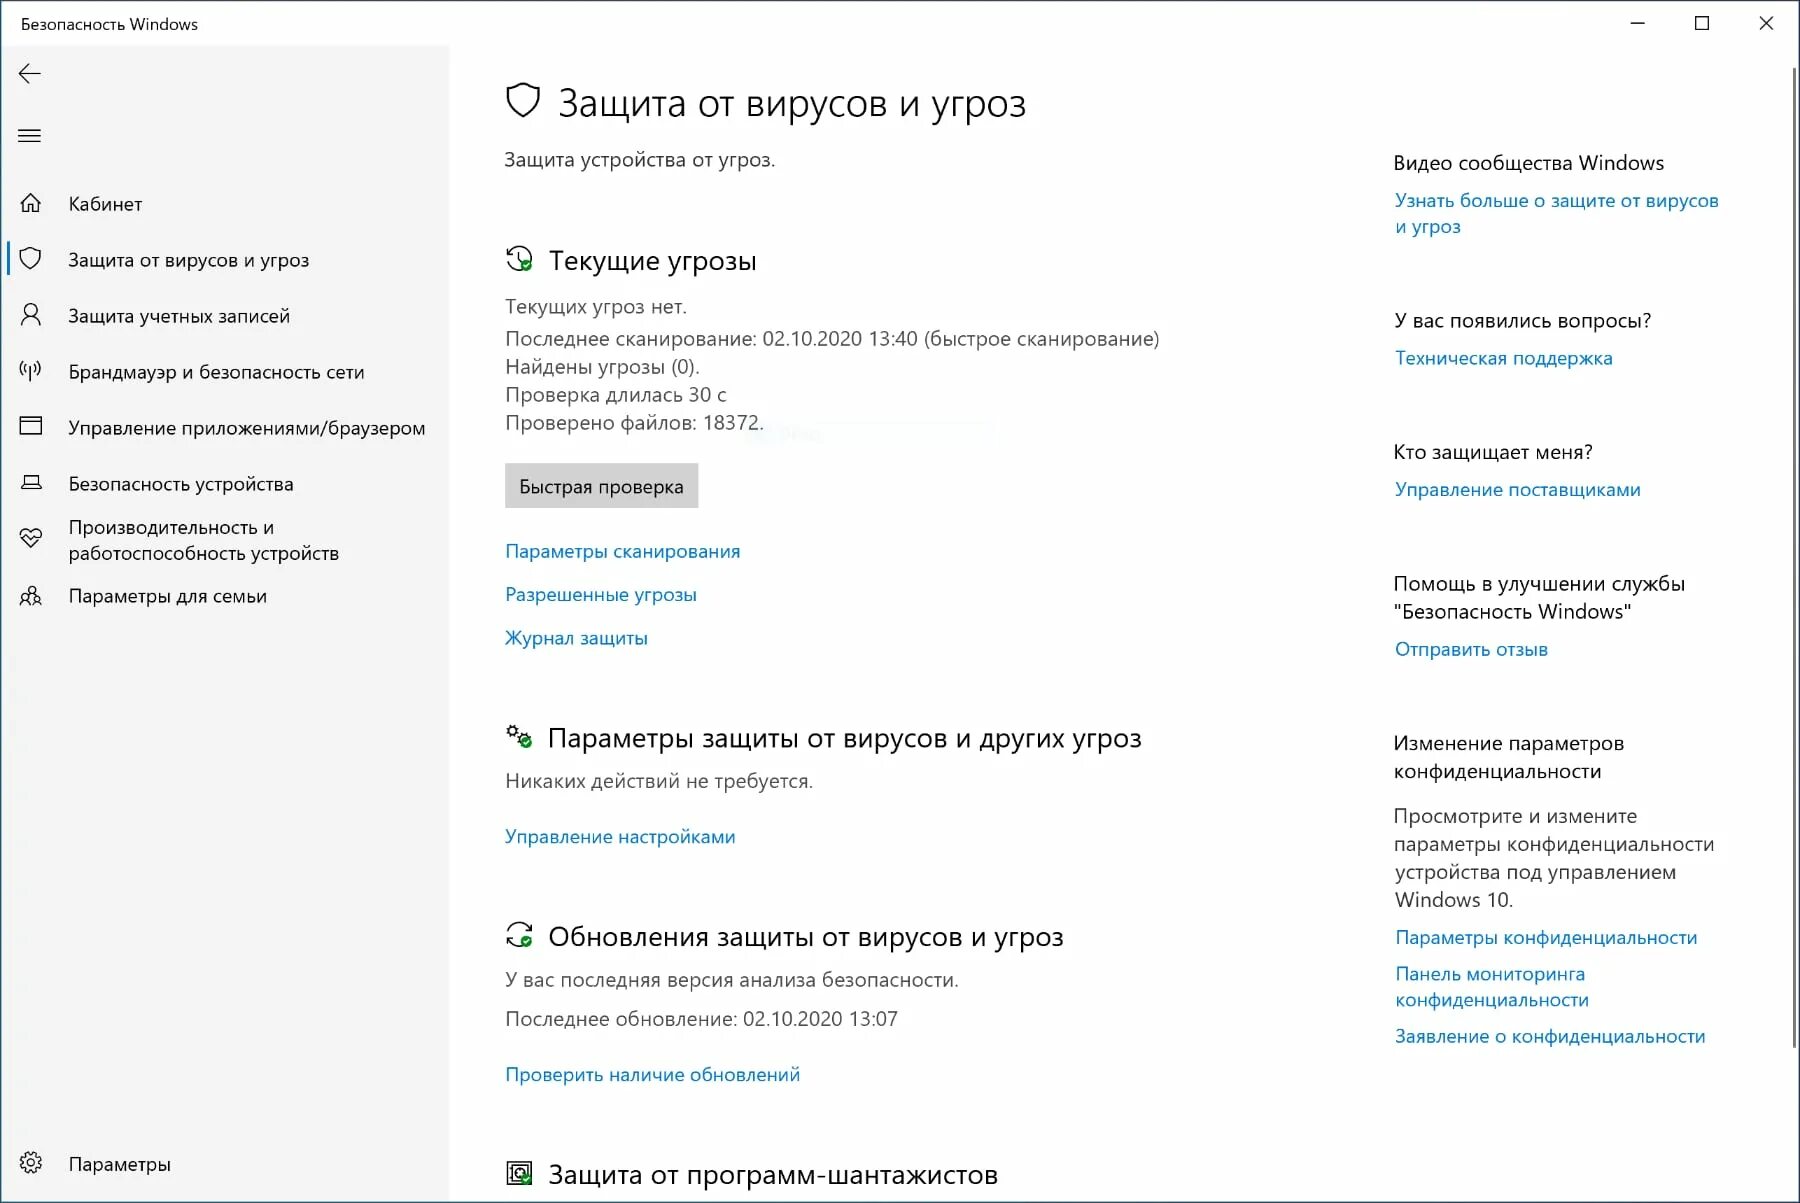This screenshot has width=1800, height=1203.
Task: Click the family options people icon
Action: pos(31,596)
